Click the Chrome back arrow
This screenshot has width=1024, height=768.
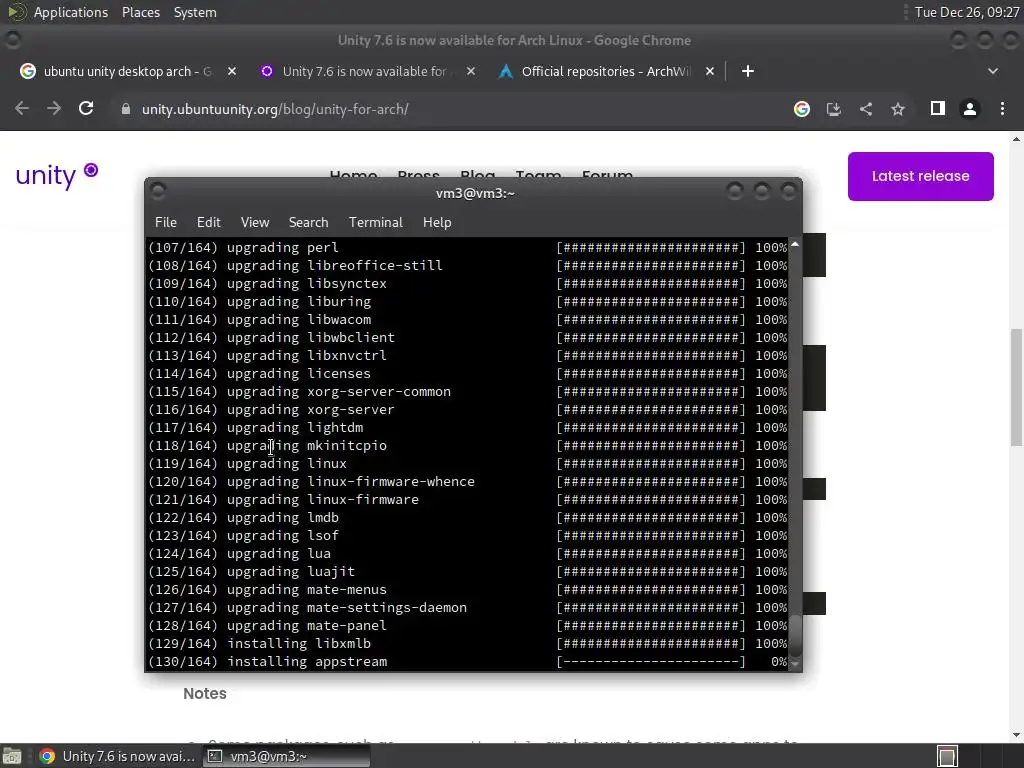(x=22, y=108)
